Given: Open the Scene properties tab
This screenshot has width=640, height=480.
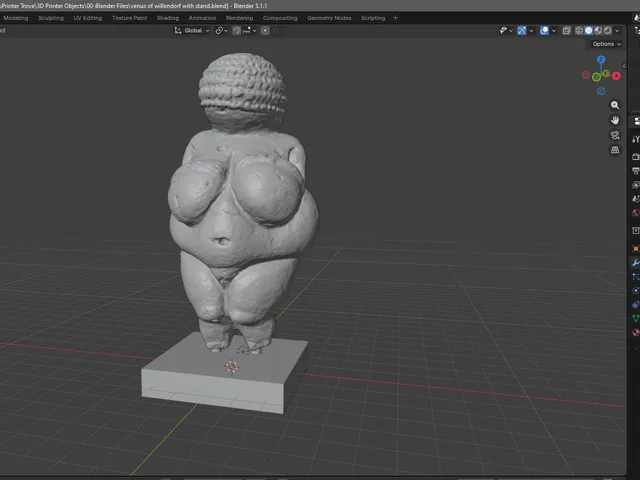Looking at the screenshot, I should click(635, 199).
